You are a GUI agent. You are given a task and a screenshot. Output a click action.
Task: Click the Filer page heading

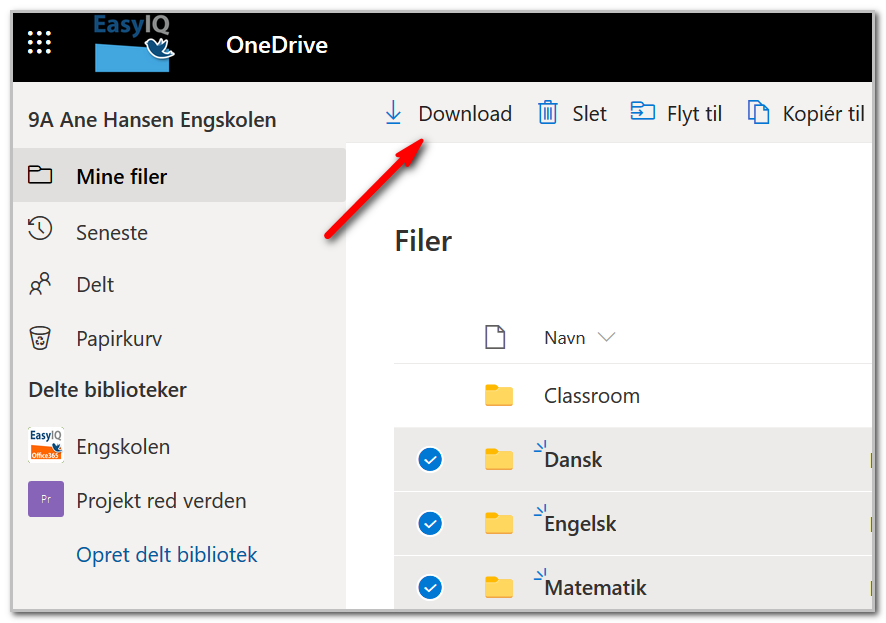coord(423,241)
